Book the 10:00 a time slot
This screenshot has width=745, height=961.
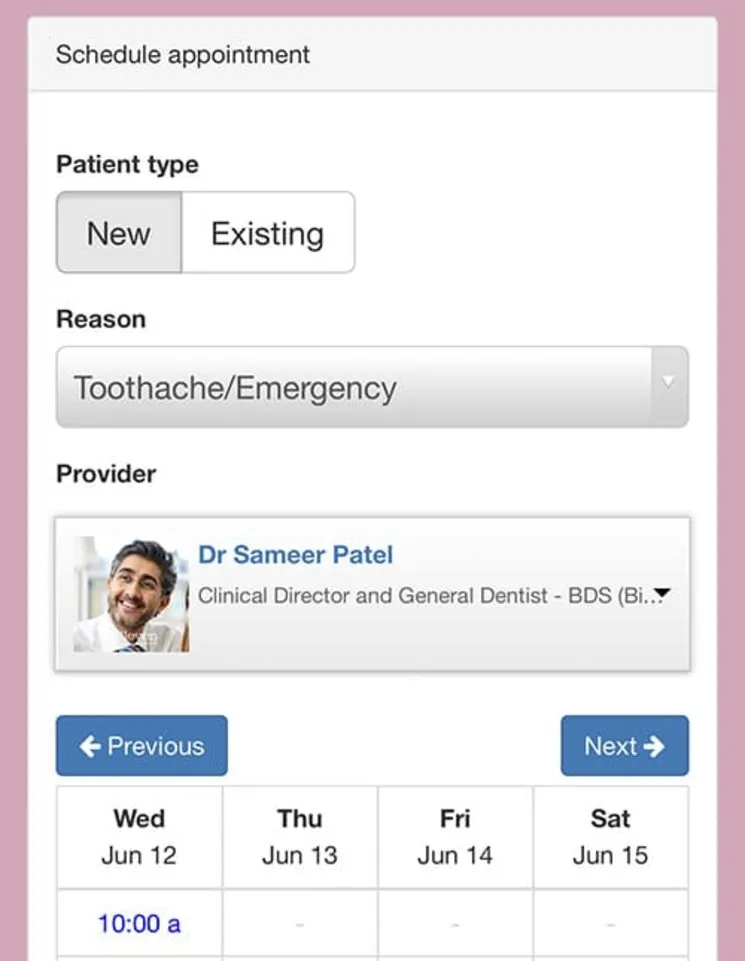pos(139,923)
